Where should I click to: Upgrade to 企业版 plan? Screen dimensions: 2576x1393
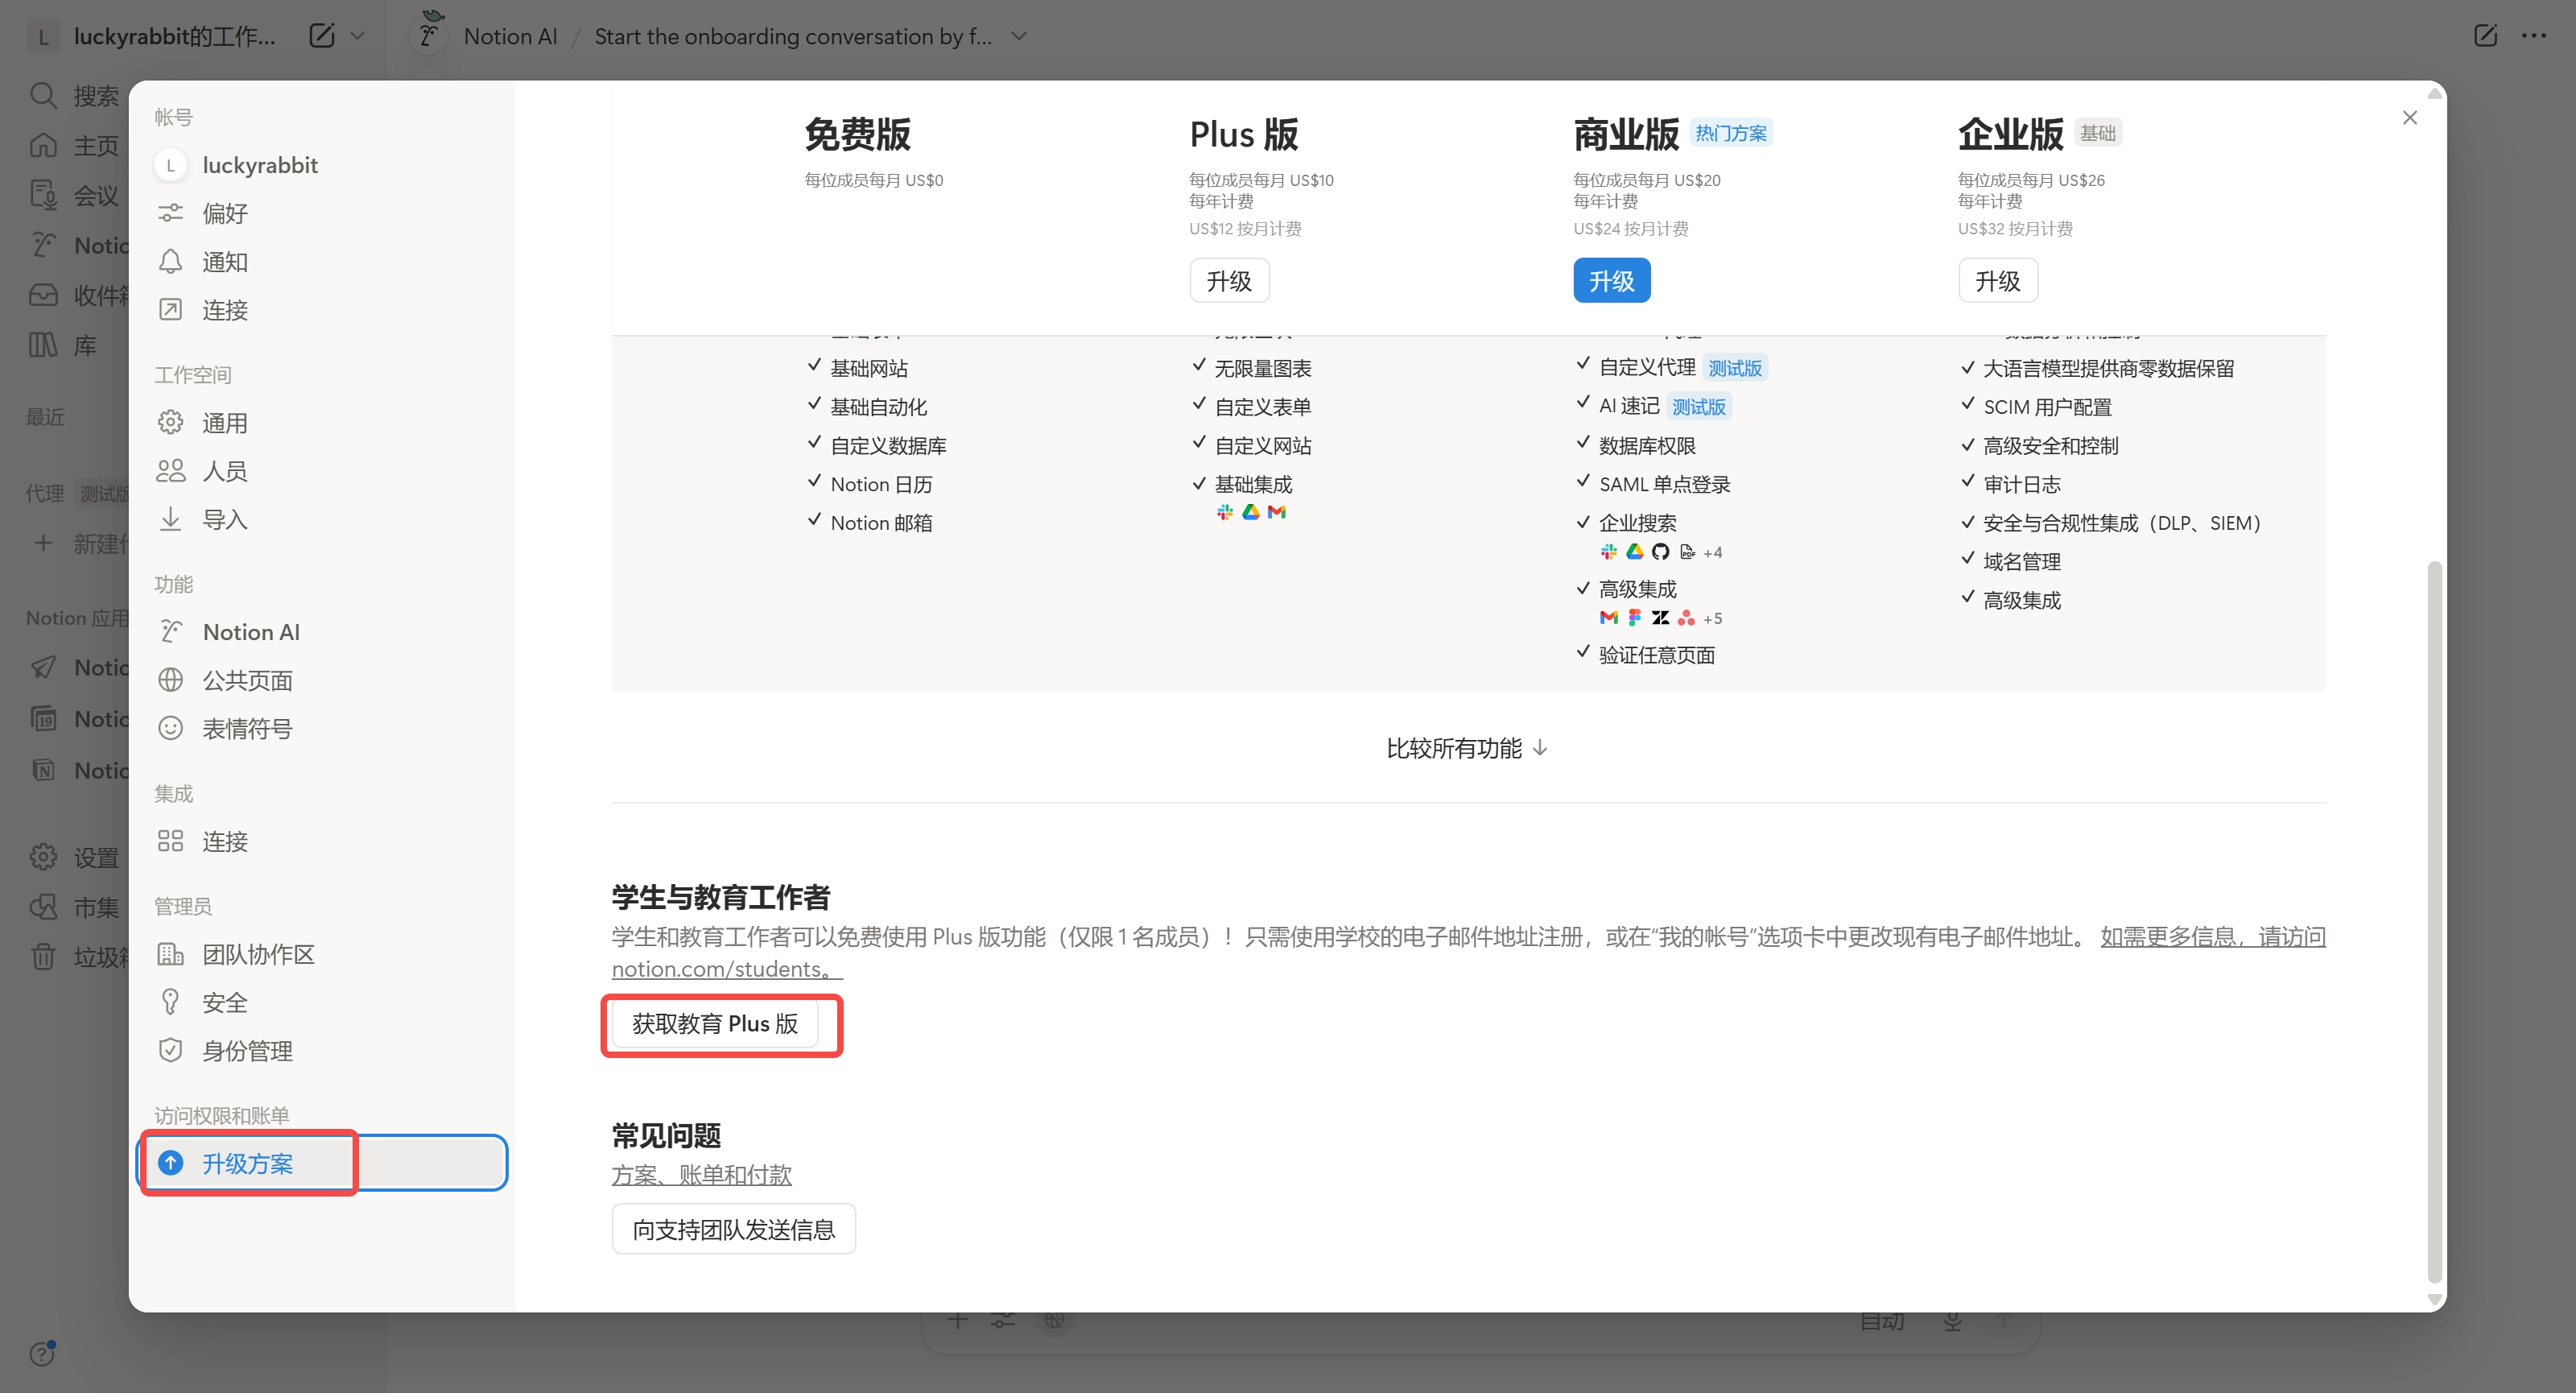coord(1998,281)
